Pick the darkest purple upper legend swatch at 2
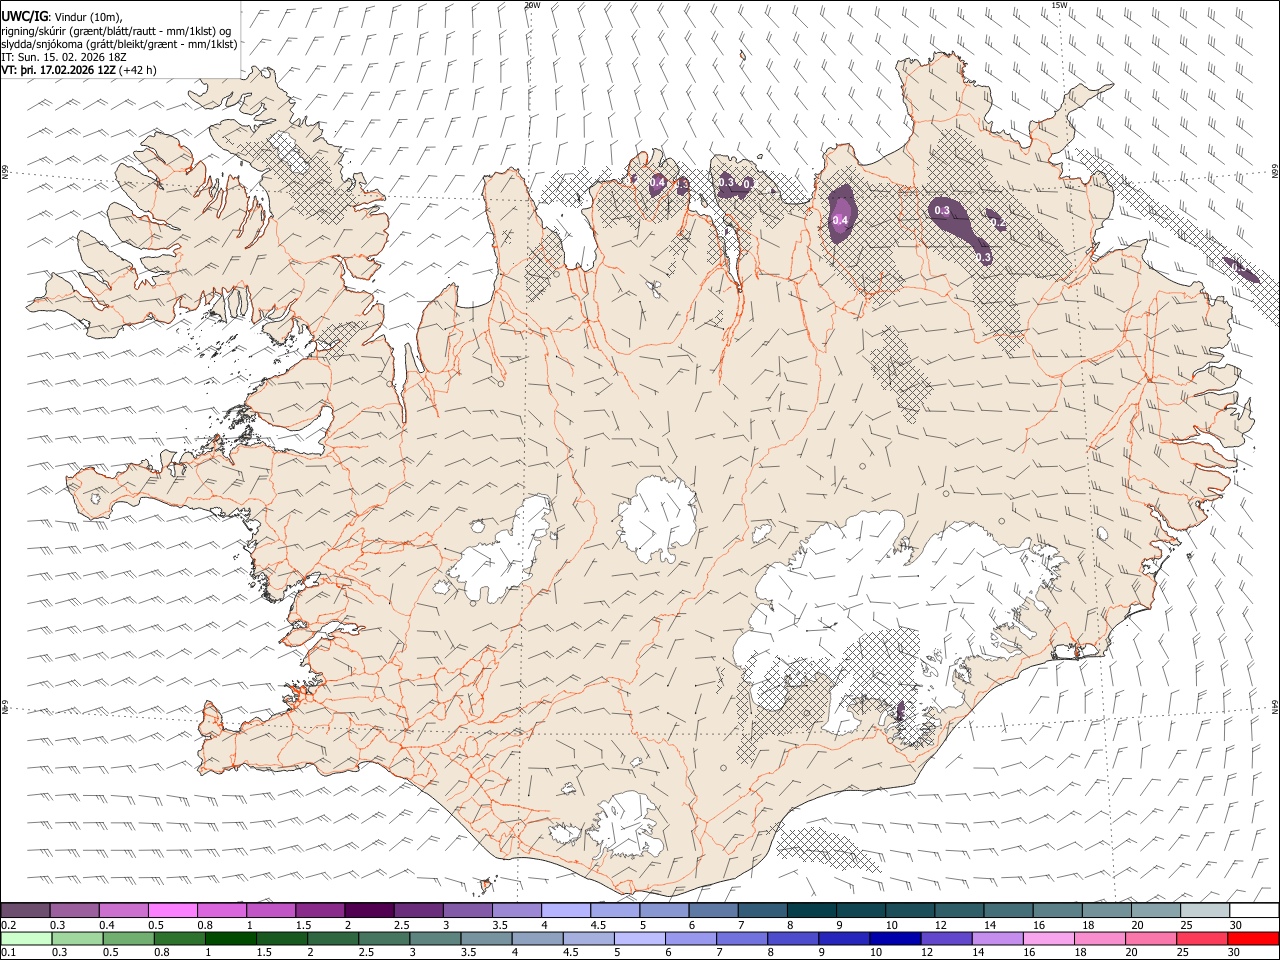 (368, 910)
